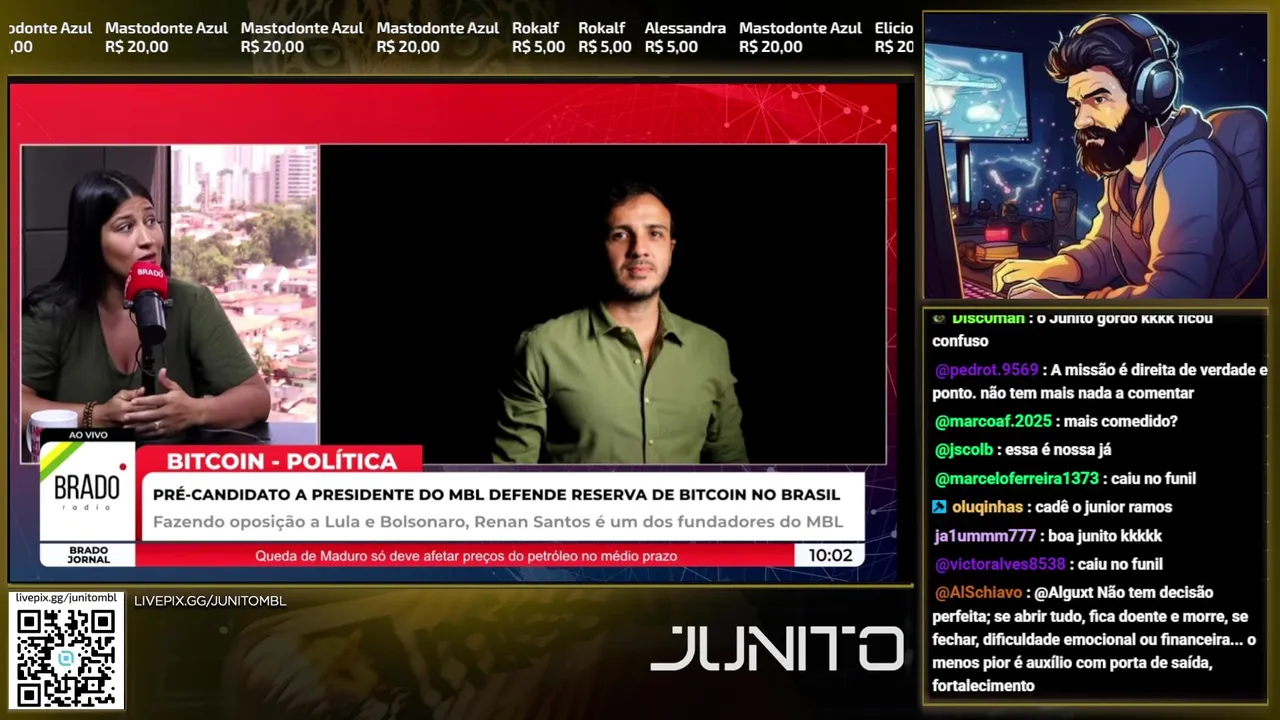The width and height of the screenshot is (1280, 720).
Task: Click the @Alguxt mention in AlSchiavo's message
Action: (x=1063, y=593)
